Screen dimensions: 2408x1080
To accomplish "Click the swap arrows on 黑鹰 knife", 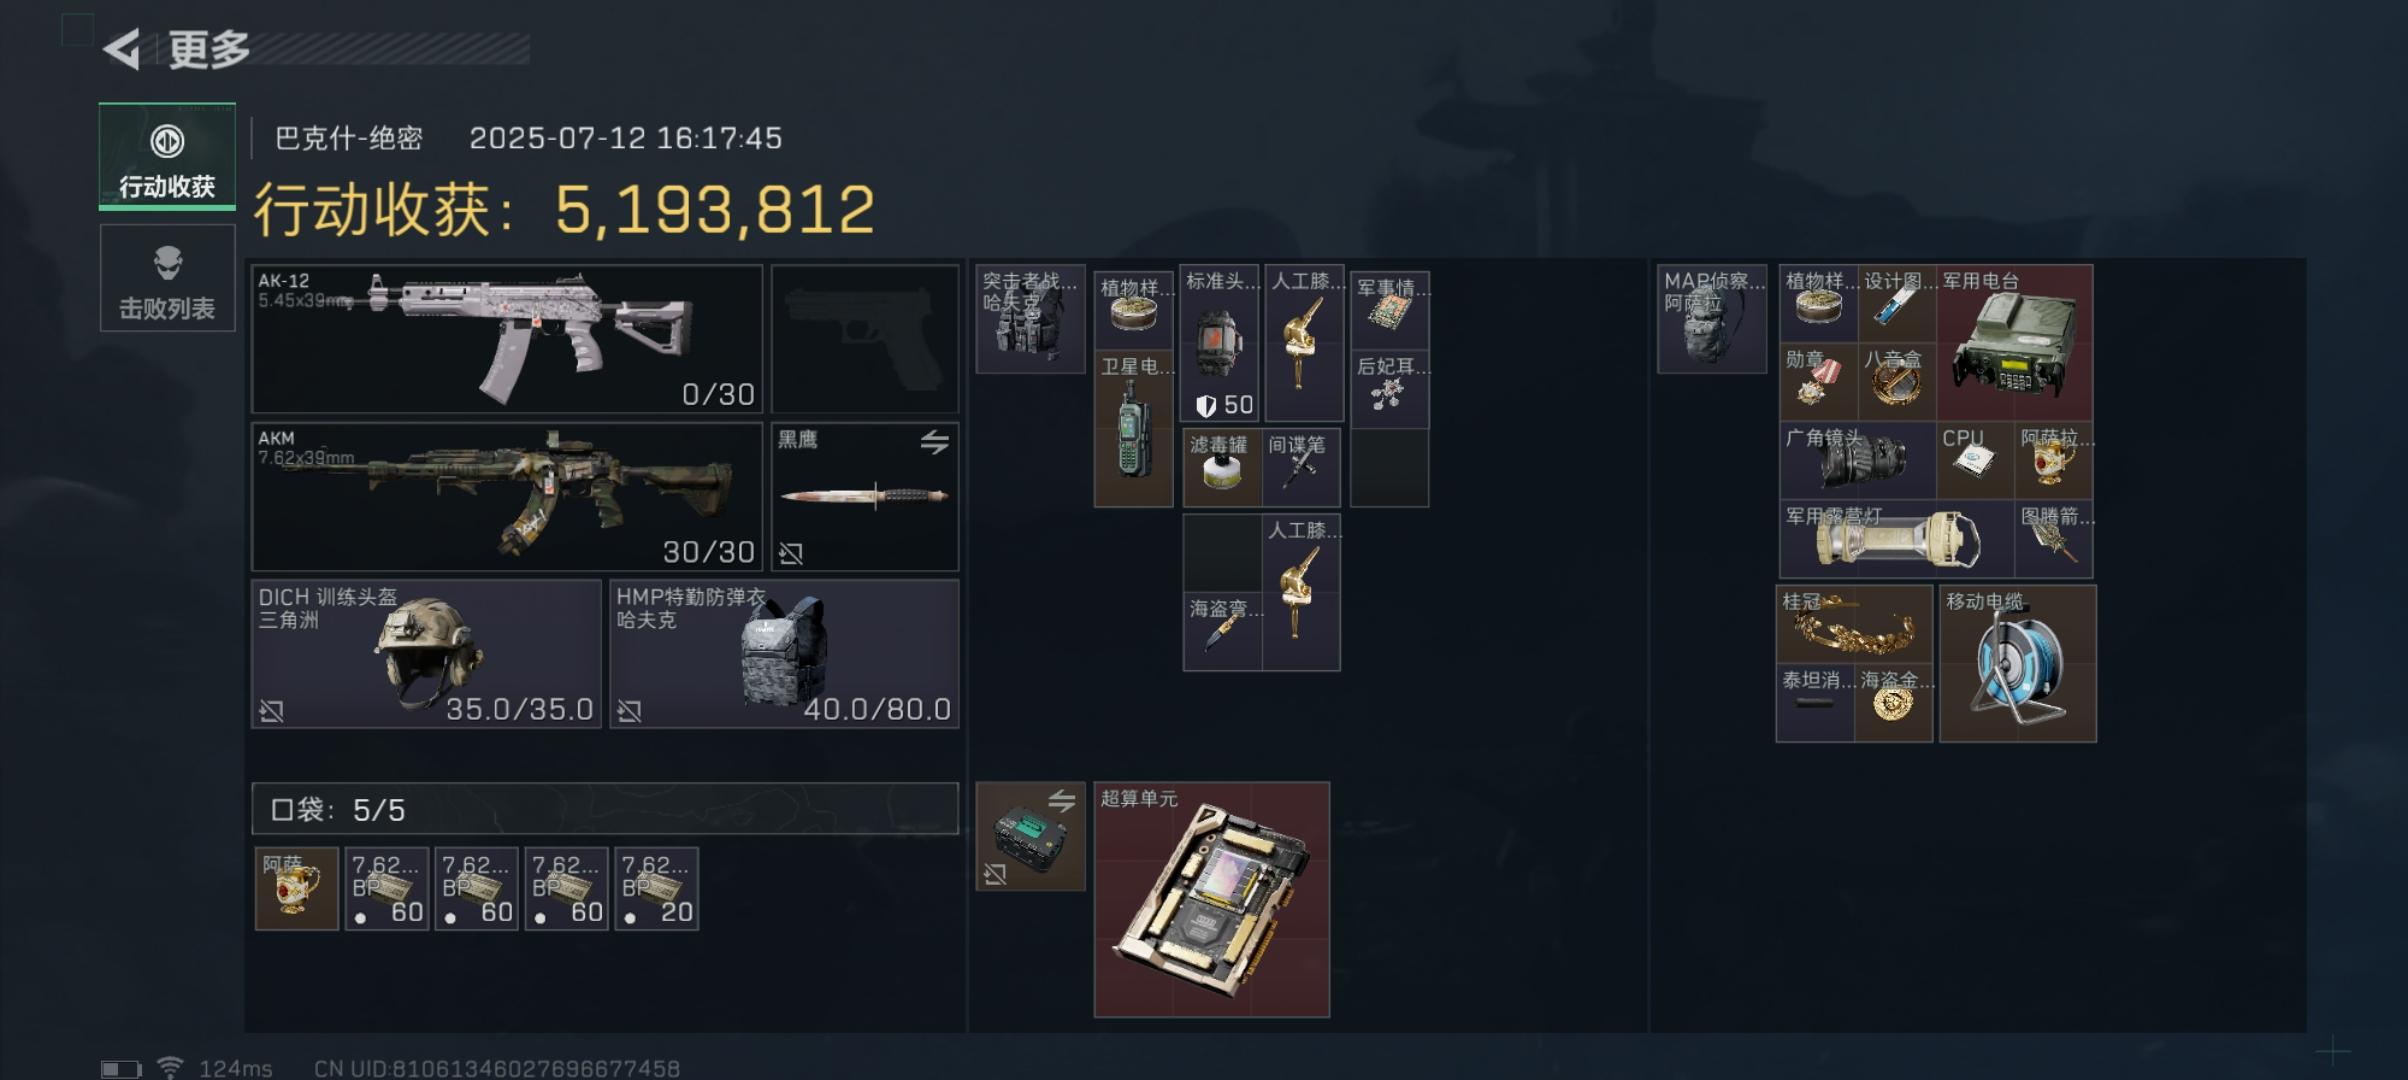I will point(934,442).
